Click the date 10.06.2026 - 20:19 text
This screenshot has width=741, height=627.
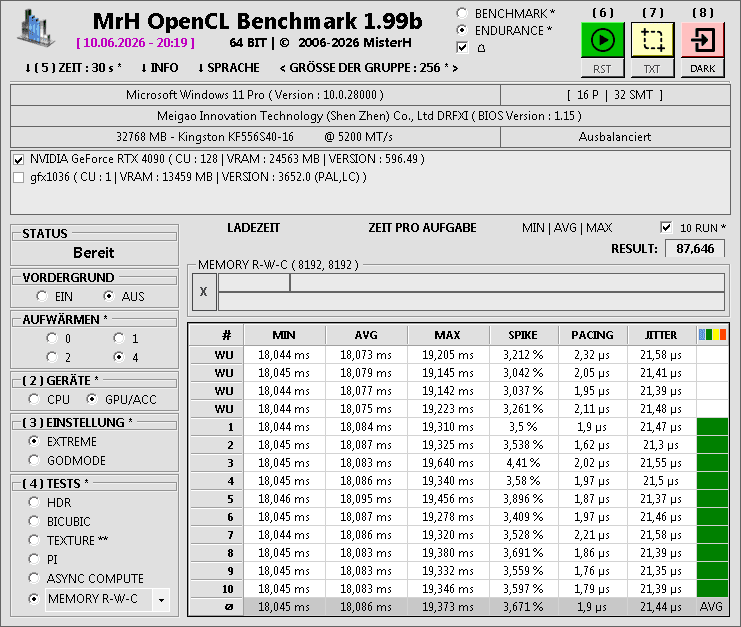[136, 43]
